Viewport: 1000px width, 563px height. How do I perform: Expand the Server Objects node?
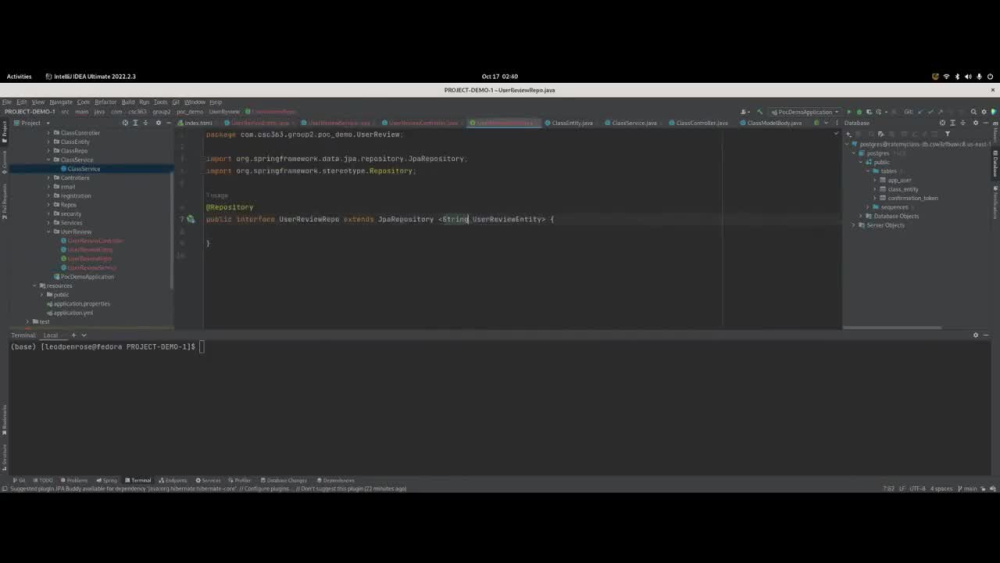coord(854,225)
